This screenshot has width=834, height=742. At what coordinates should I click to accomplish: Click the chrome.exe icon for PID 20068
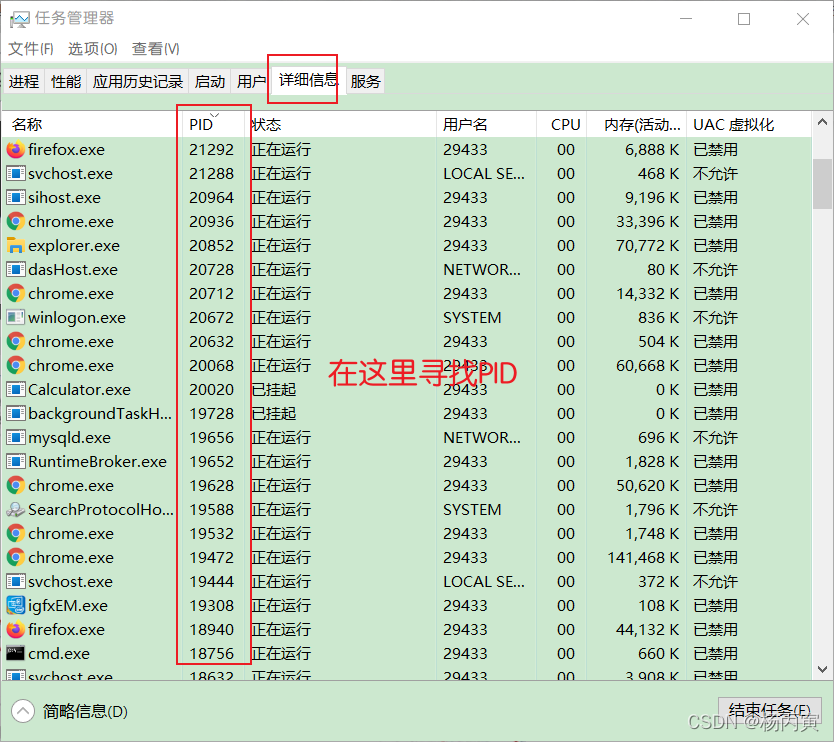(x=15, y=365)
